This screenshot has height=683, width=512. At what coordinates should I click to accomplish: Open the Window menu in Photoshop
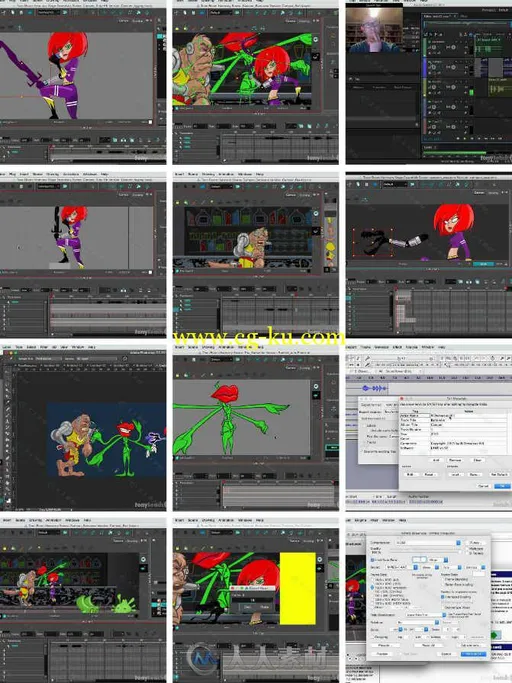(x=78, y=347)
